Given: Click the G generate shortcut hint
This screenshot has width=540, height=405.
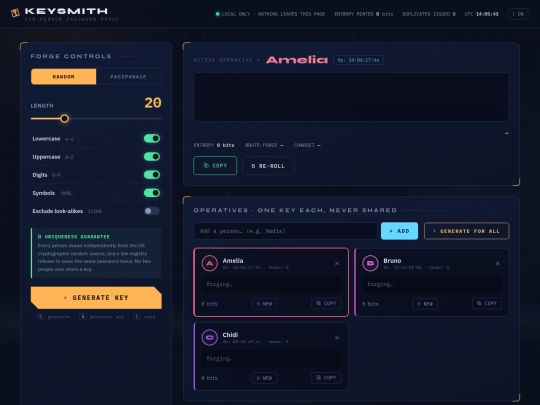Looking at the screenshot, I should point(54,316).
